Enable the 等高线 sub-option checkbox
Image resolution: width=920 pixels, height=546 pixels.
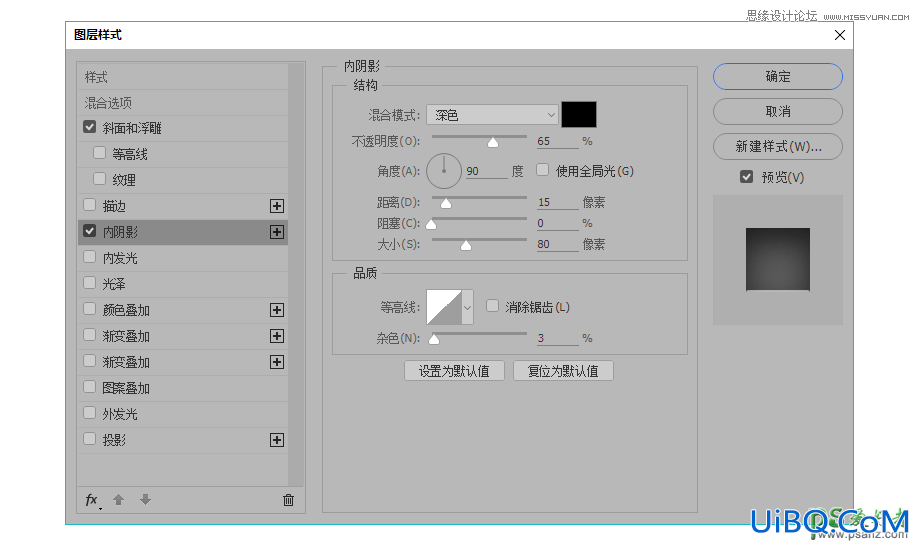tap(99, 153)
